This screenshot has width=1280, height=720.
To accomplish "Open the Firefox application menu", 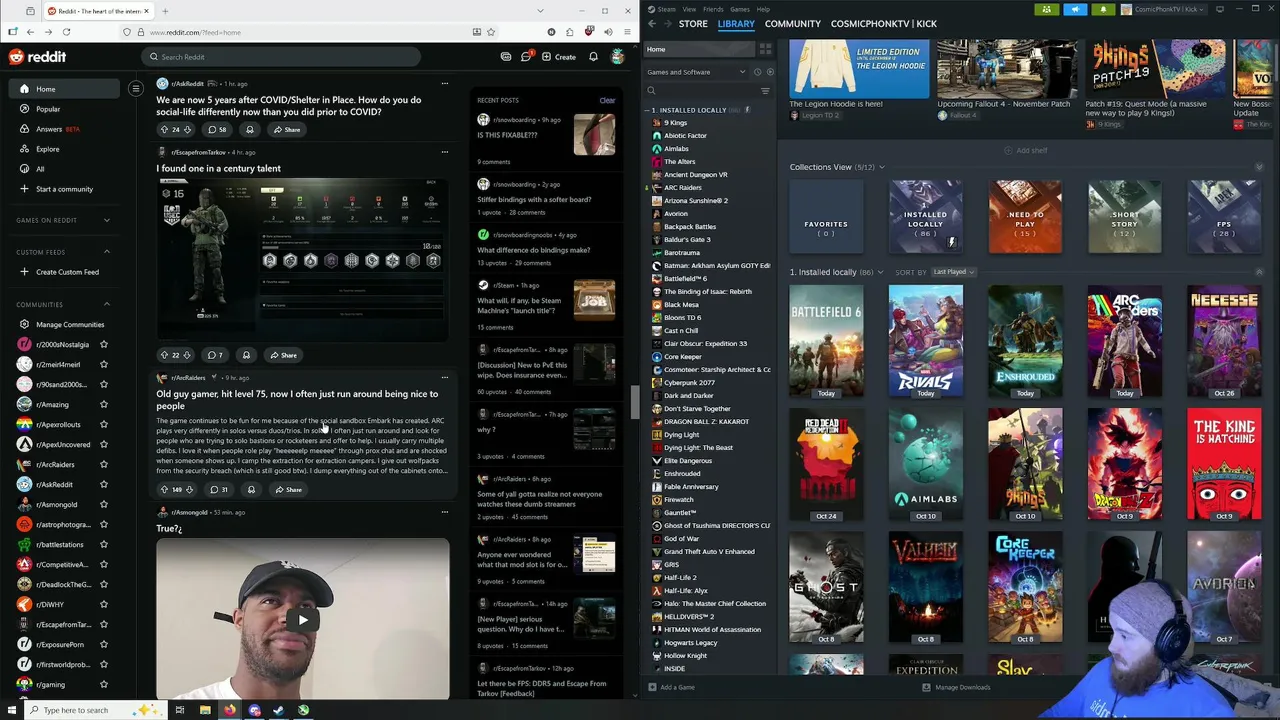I will [627, 32].
